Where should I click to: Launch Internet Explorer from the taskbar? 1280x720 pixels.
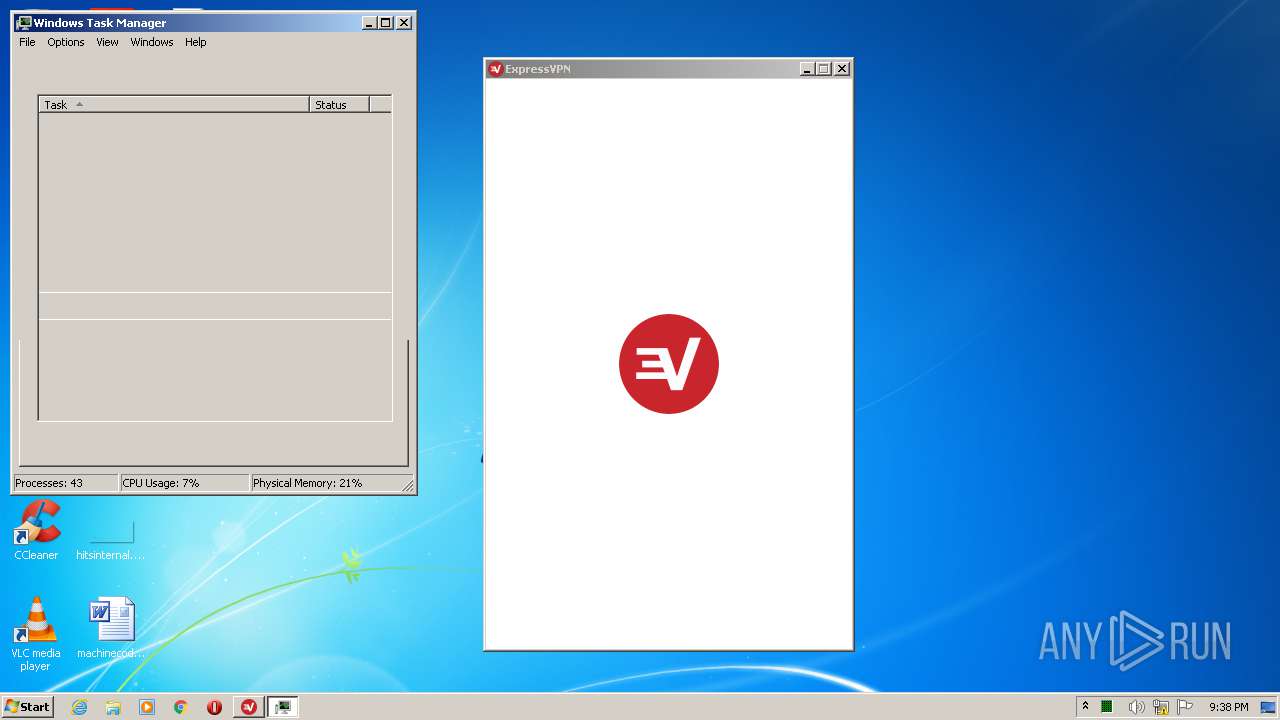click(x=80, y=707)
